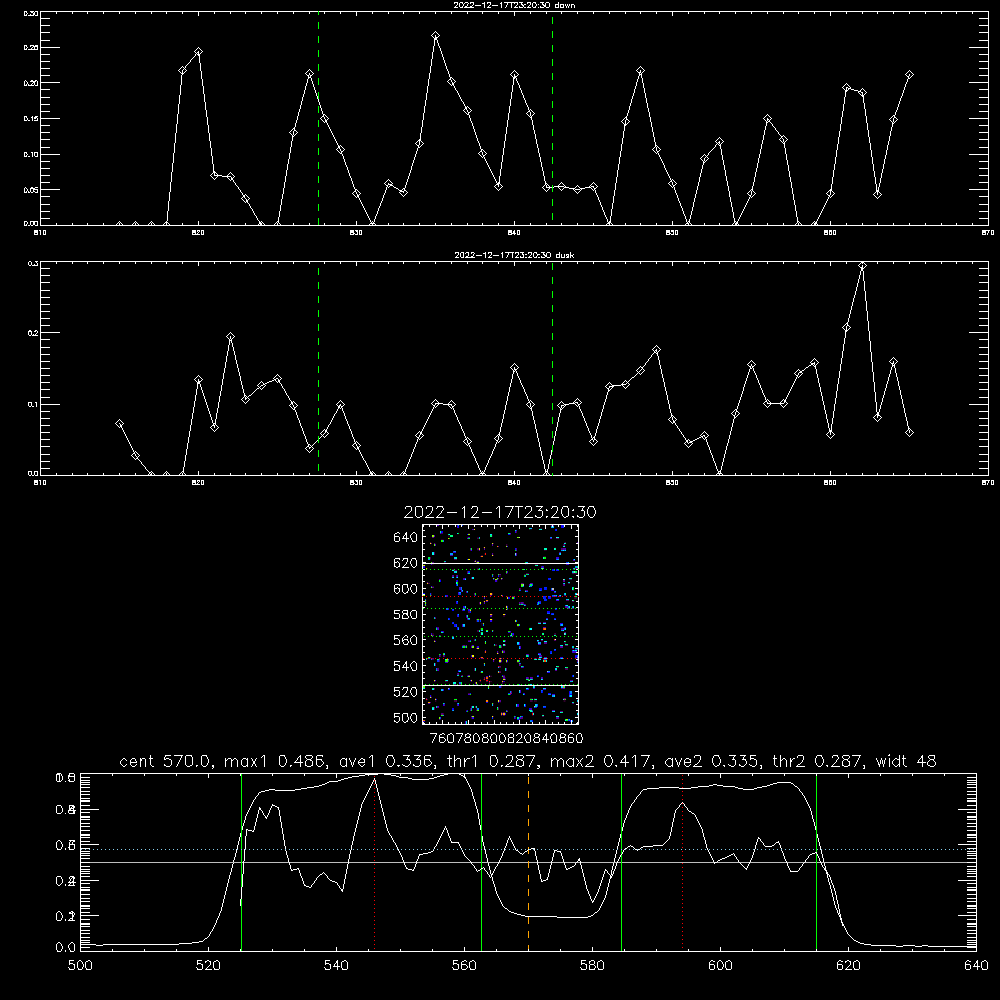Click the "2022-12-17T23:20:30 dusk" plot title
Screen dimensions: 1000x1000
[x=514, y=255]
